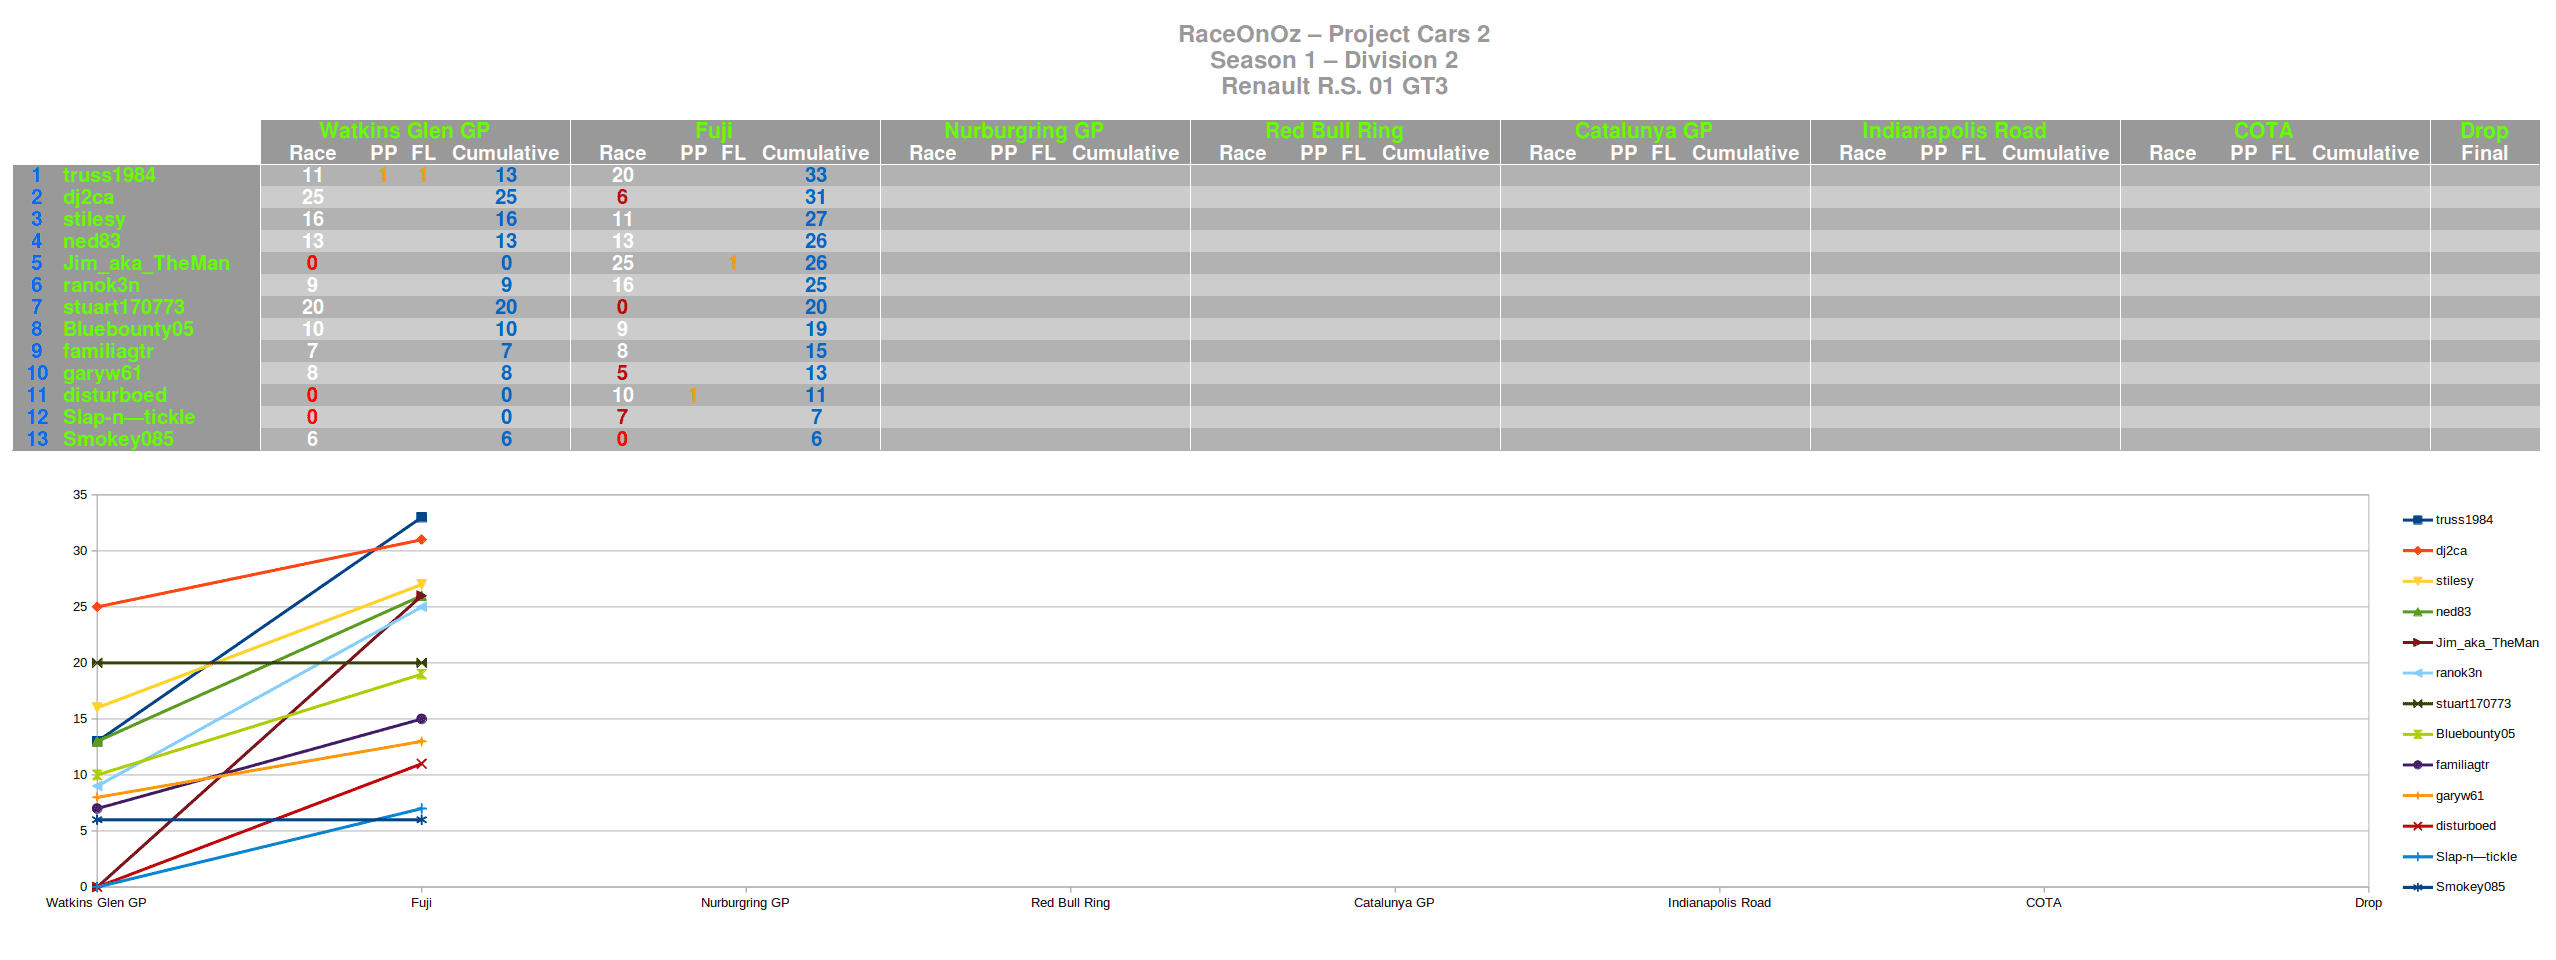Click driver name ranok3n in table

(101, 285)
